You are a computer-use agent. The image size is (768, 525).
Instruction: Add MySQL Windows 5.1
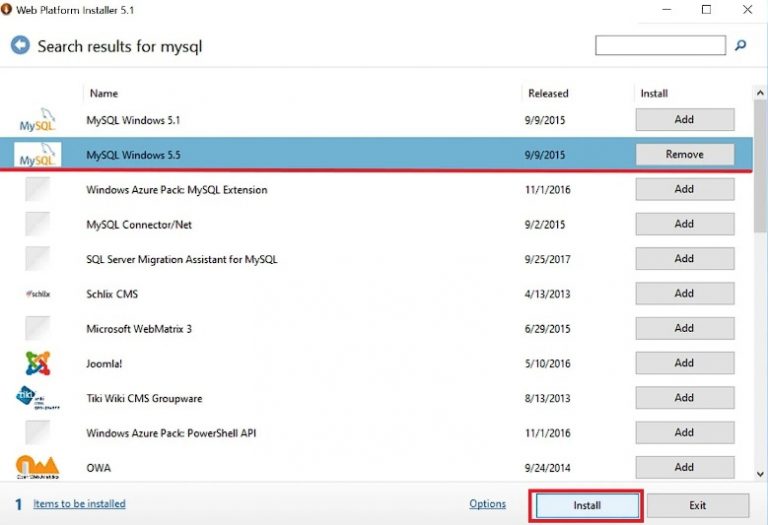click(685, 119)
